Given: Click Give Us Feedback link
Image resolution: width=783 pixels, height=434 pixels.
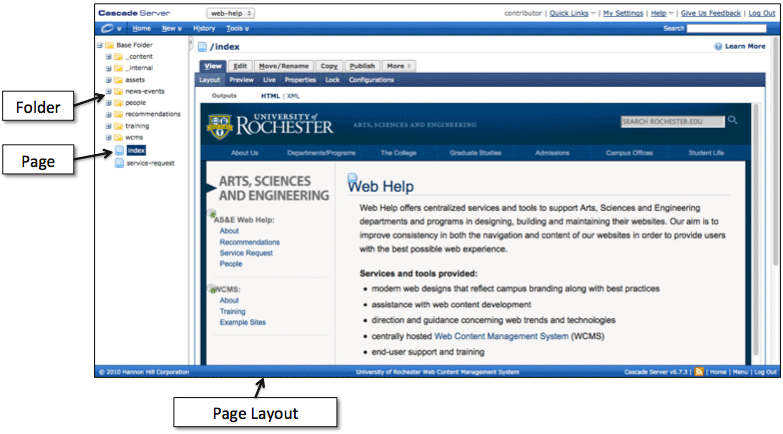Looking at the screenshot, I should (711, 13).
